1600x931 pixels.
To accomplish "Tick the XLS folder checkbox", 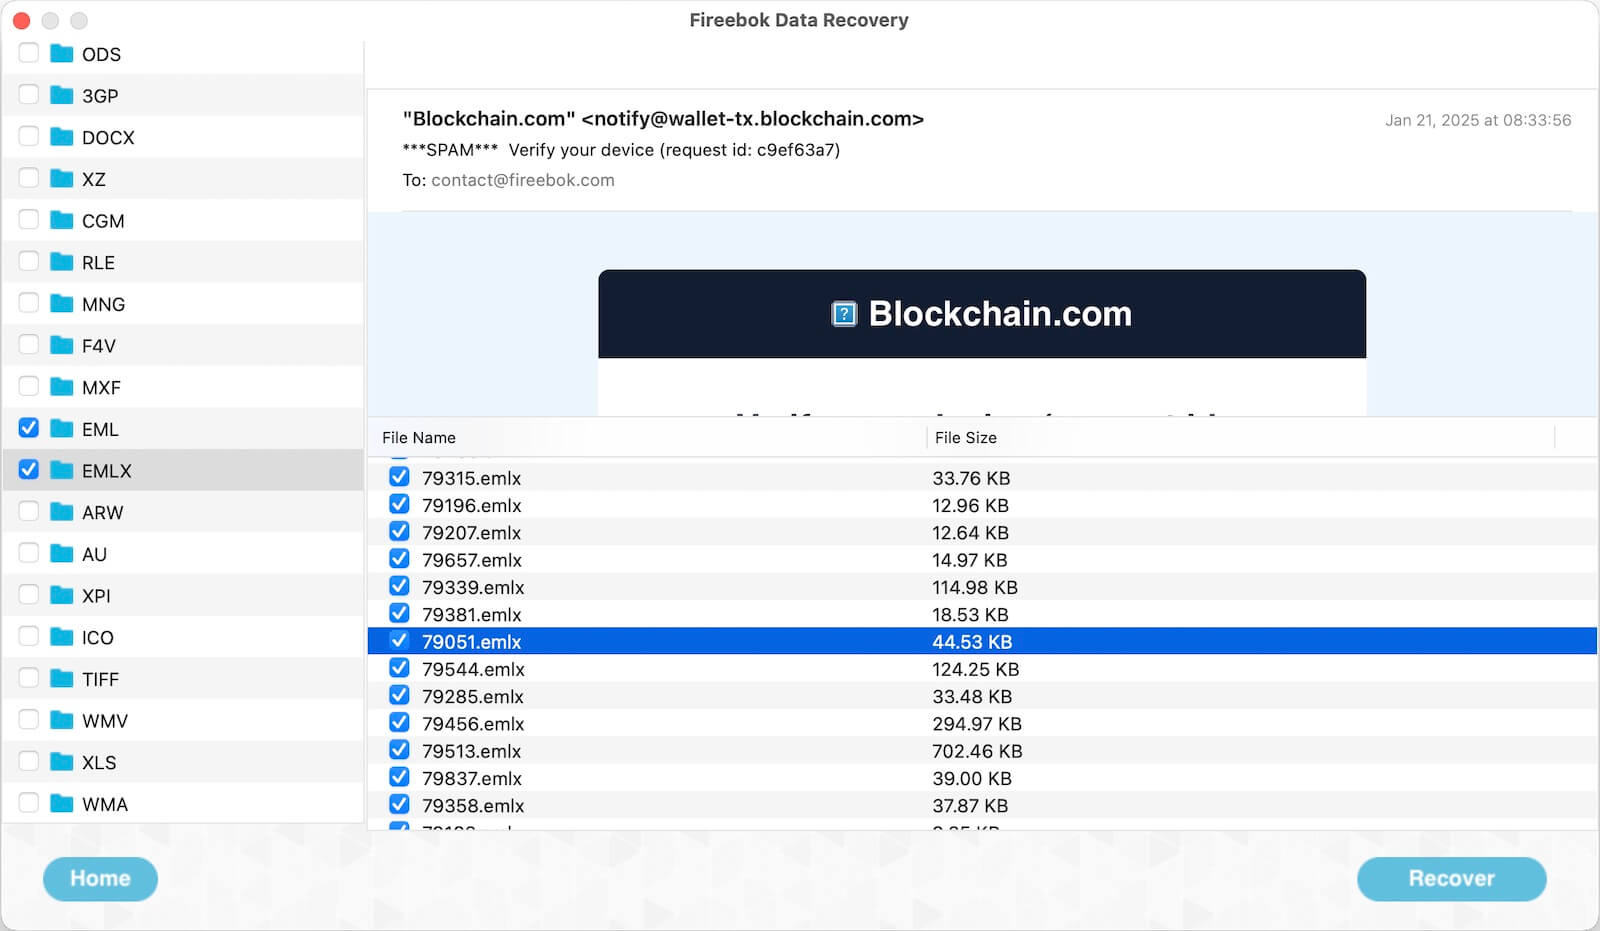I will (x=29, y=761).
